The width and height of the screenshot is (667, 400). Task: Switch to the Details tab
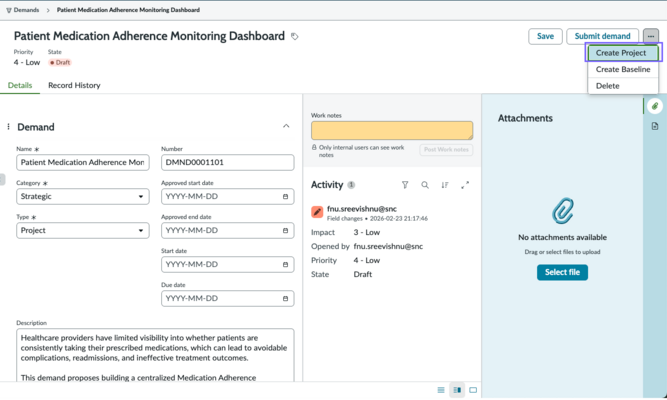pyautogui.click(x=20, y=85)
